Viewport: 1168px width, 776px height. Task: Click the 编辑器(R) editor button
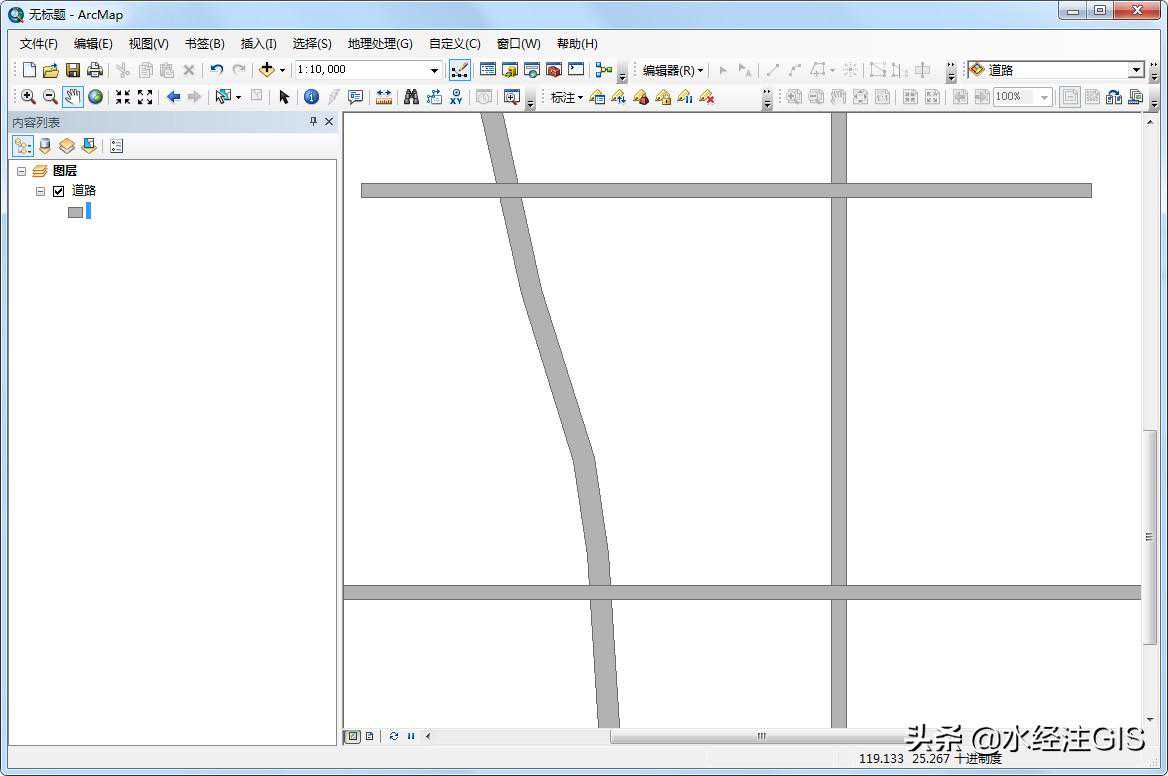pyautogui.click(x=672, y=70)
